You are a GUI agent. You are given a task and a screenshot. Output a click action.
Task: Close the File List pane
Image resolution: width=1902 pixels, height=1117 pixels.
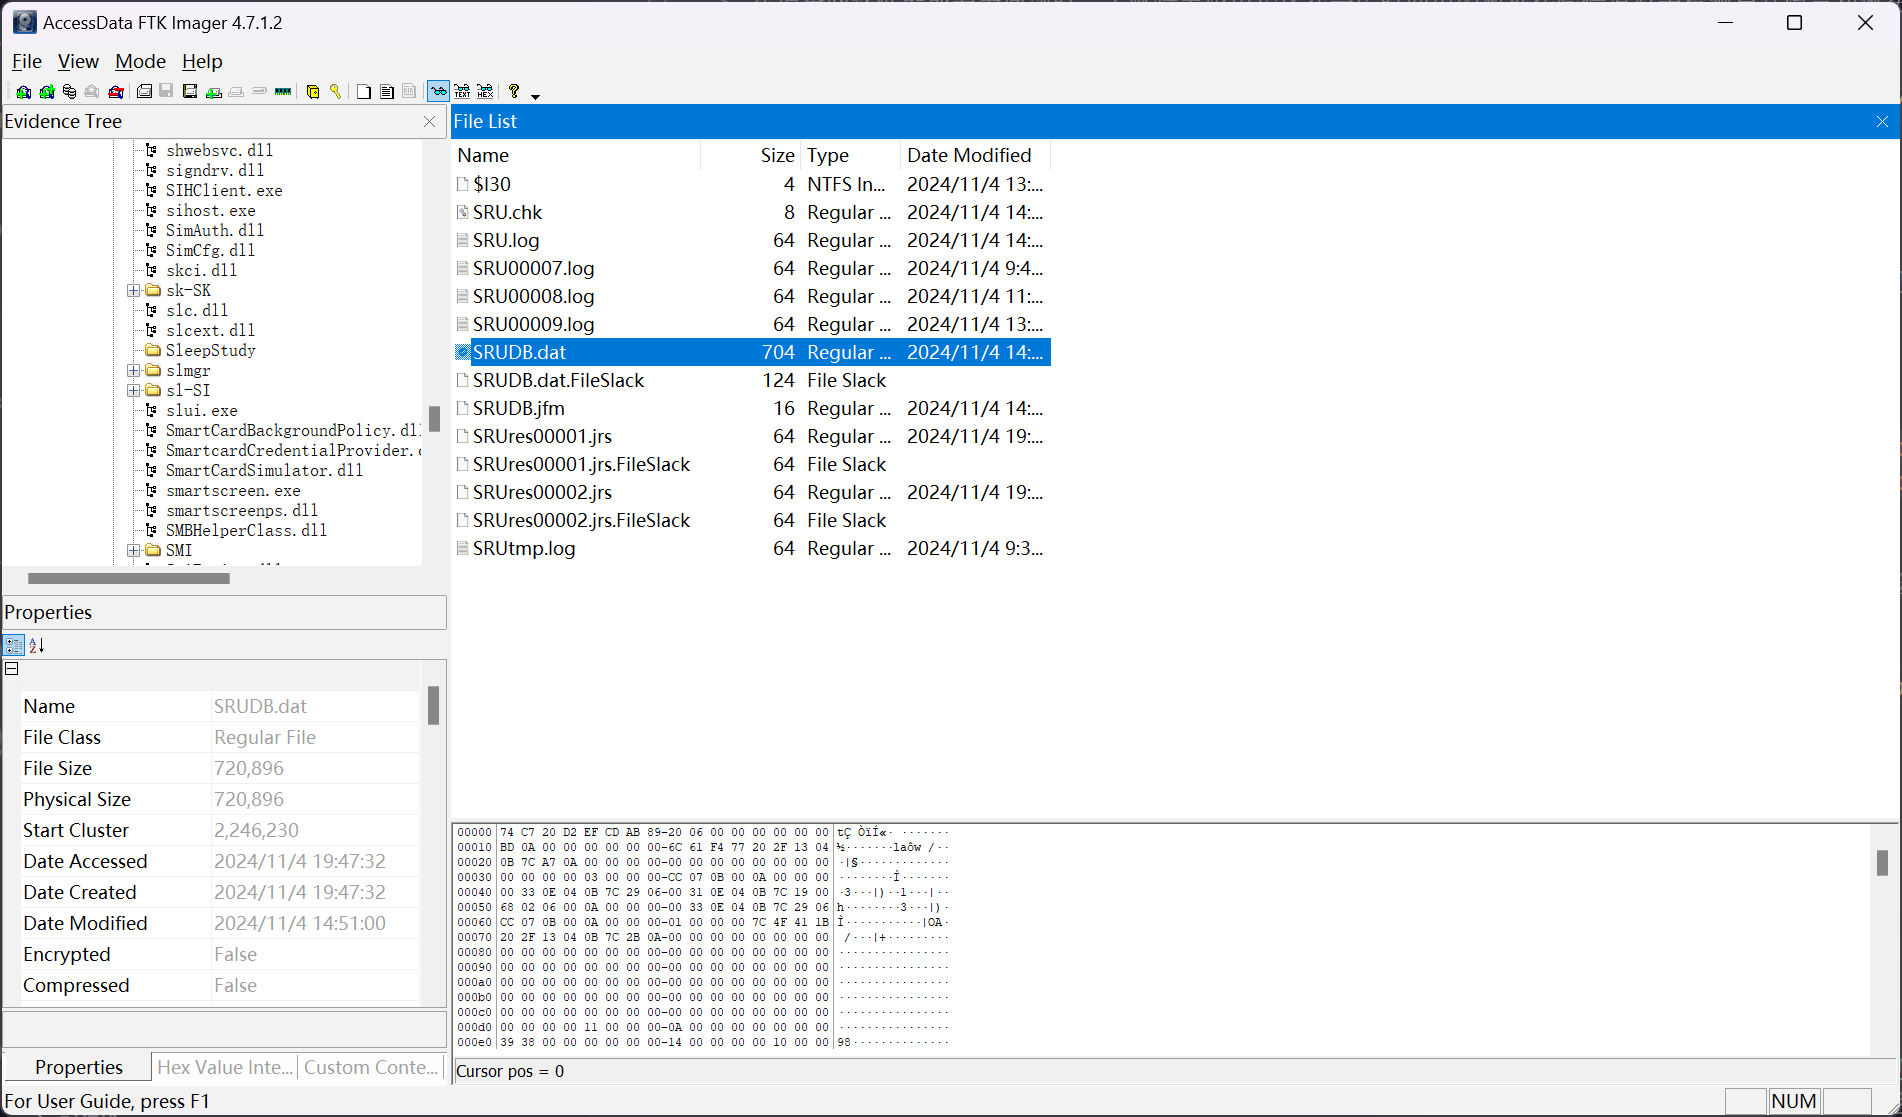pos(1882,121)
